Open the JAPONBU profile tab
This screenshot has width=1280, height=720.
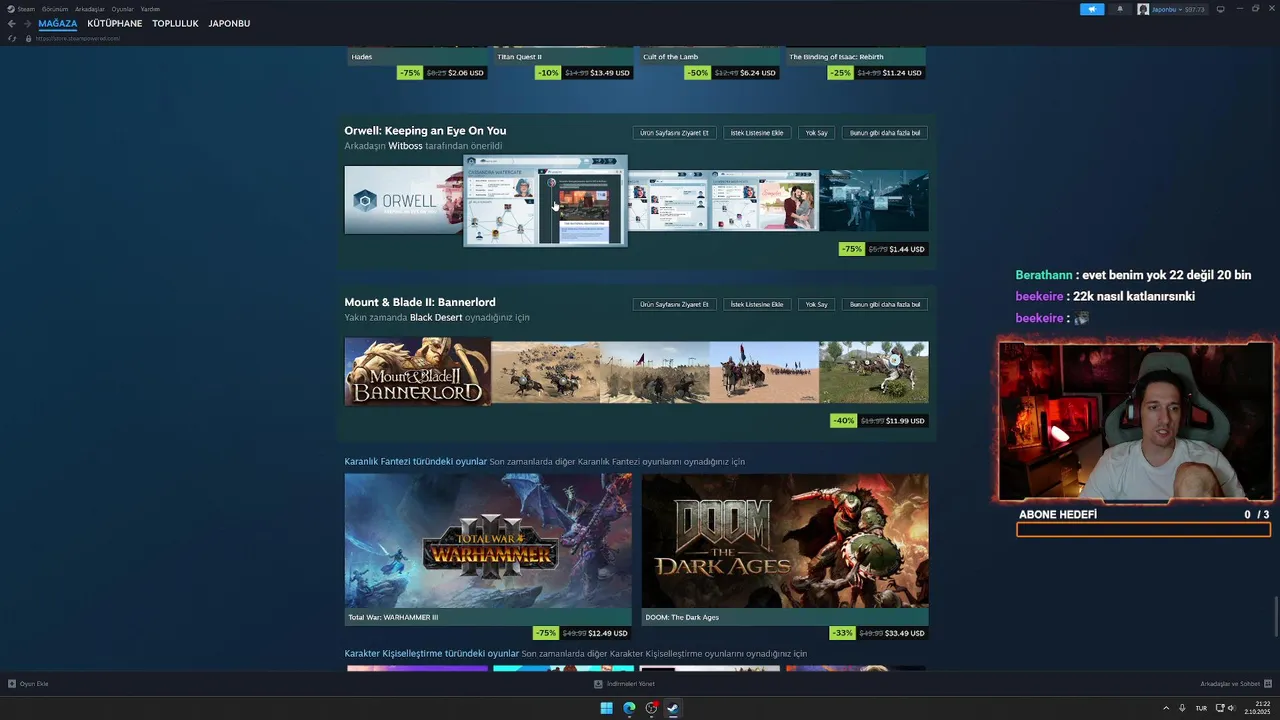[x=229, y=23]
